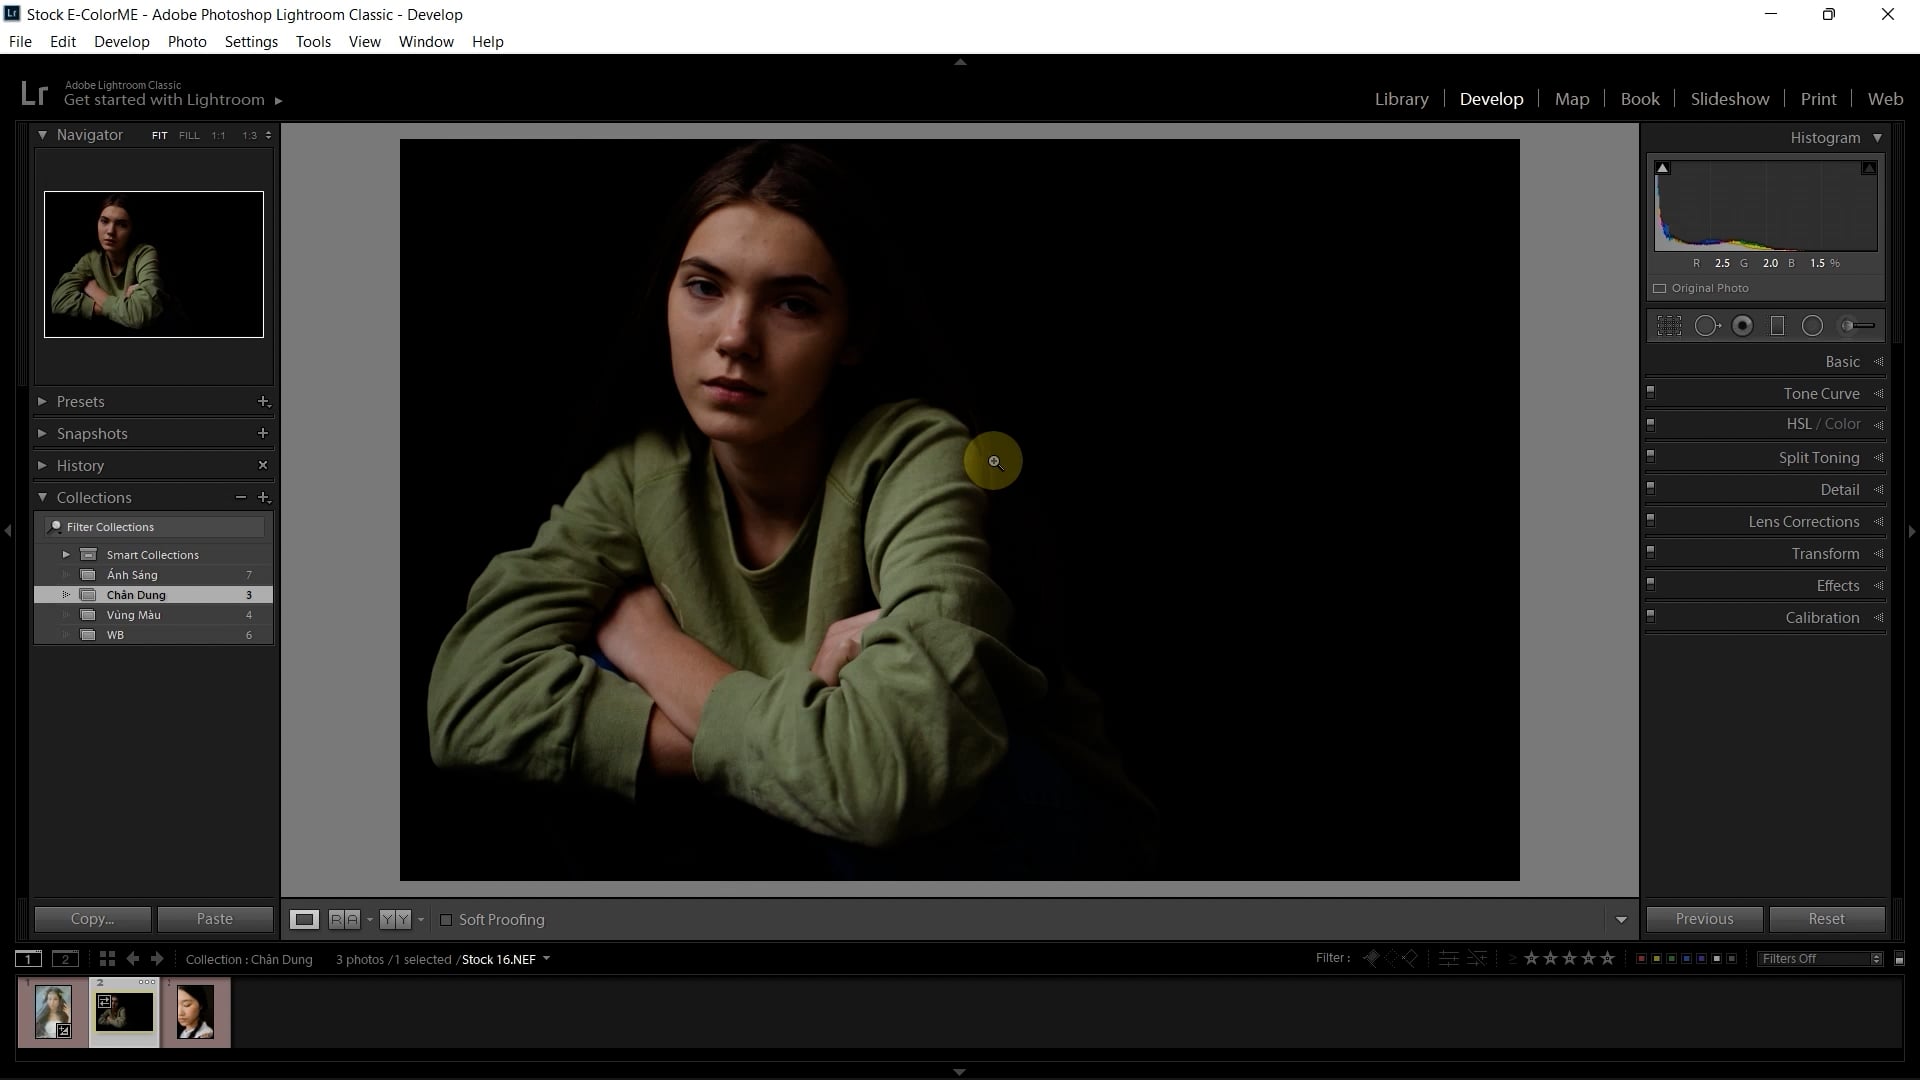The width and height of the screenshot is (1920, 1080).
Task: Switch to Before/After Left/Right view
Action: (x=344, y=920)
